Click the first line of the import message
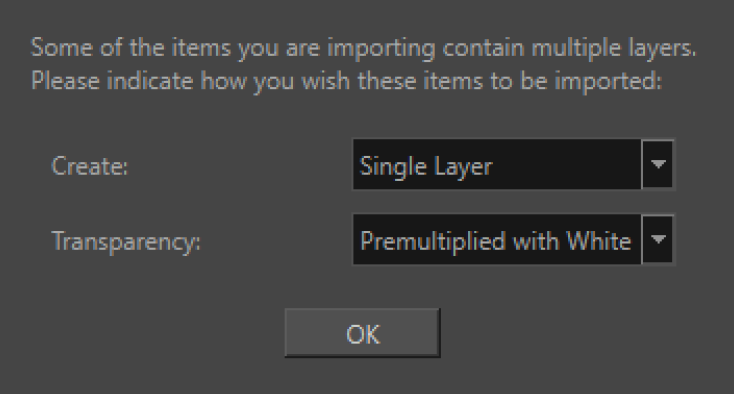 pyautogui.click(x=364, y=48)
